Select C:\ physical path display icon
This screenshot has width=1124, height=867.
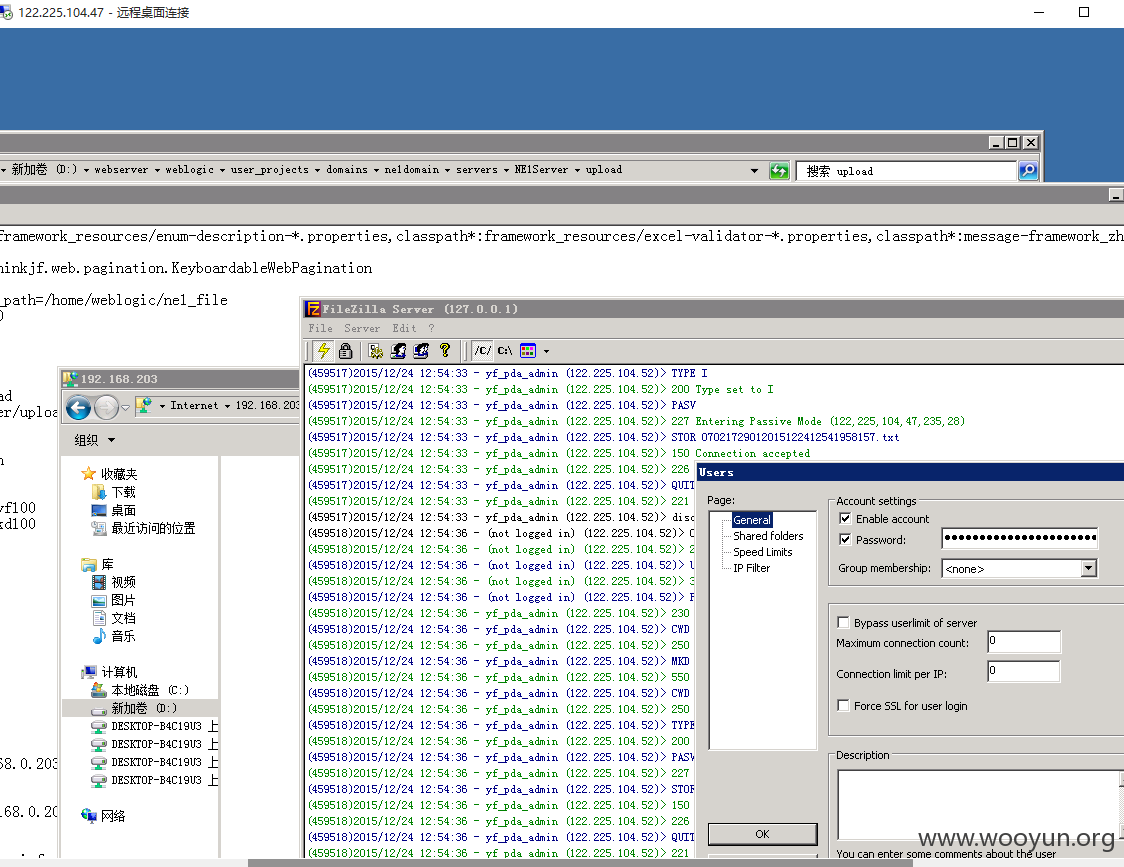[x=505, y=351]
